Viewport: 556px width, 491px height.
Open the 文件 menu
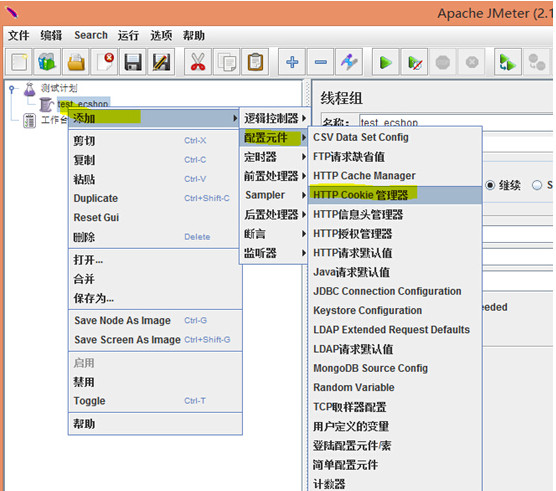(x=19, y=35)
